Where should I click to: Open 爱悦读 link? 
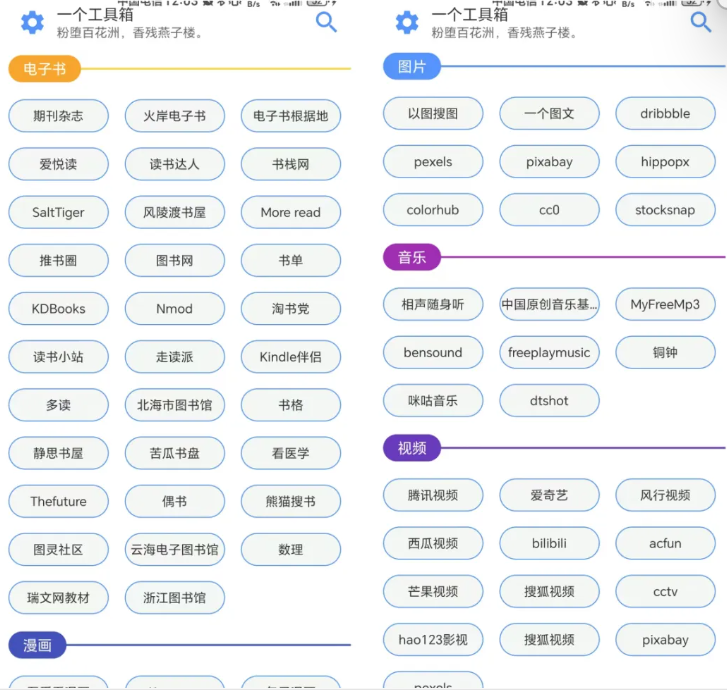(58, 164)
